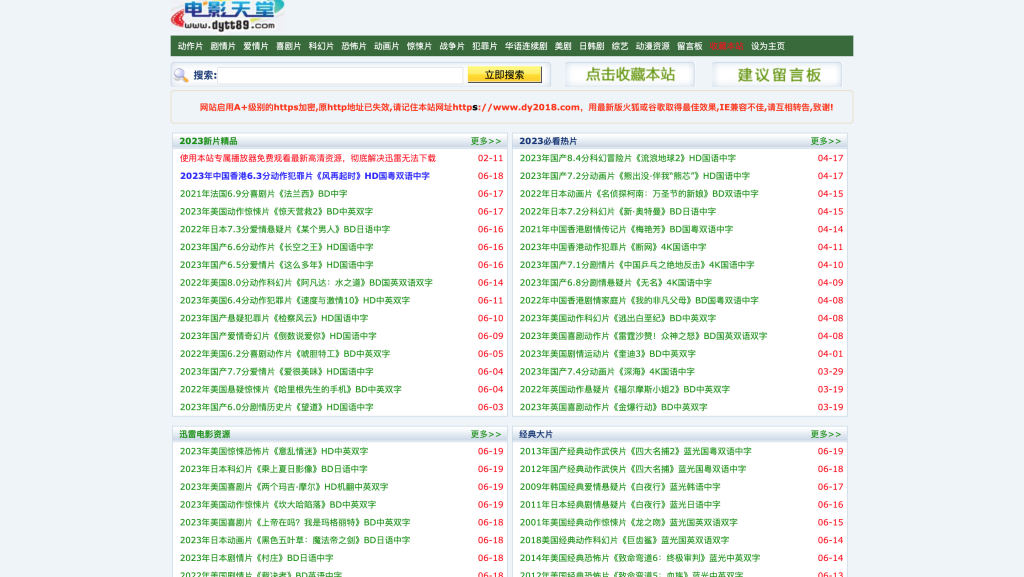Click the 建议留言板 banner image
This screenshot has height=577, width=1024.
click(777, 75)
